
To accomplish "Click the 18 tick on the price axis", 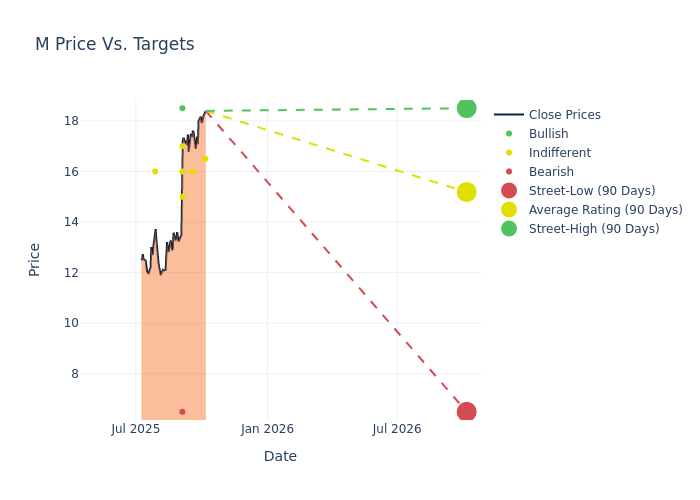I will click(99, 121).
